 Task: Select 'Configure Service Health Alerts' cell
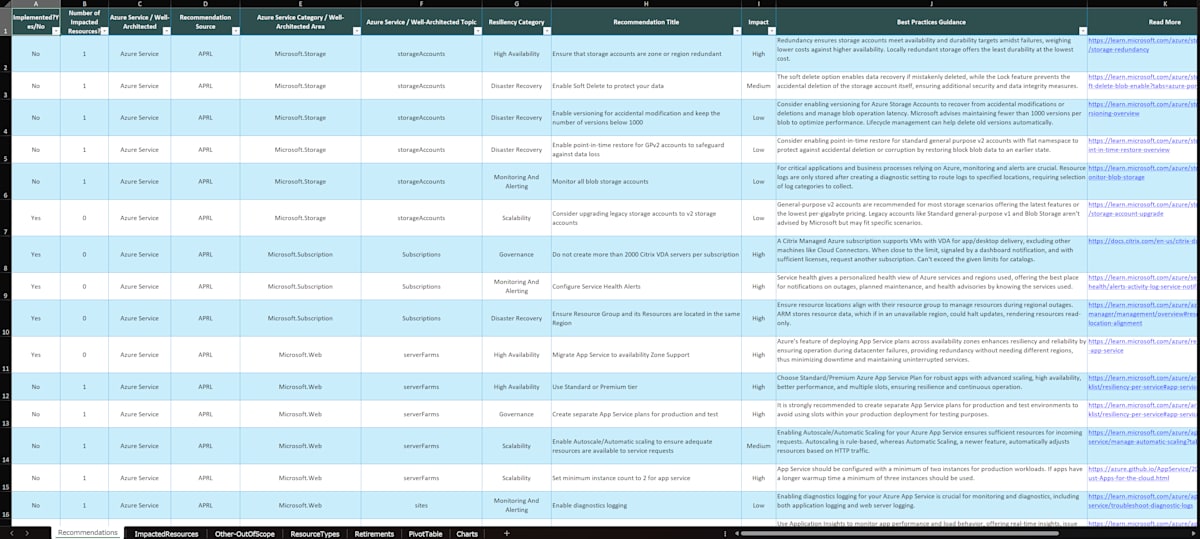(x=645, y=286)
